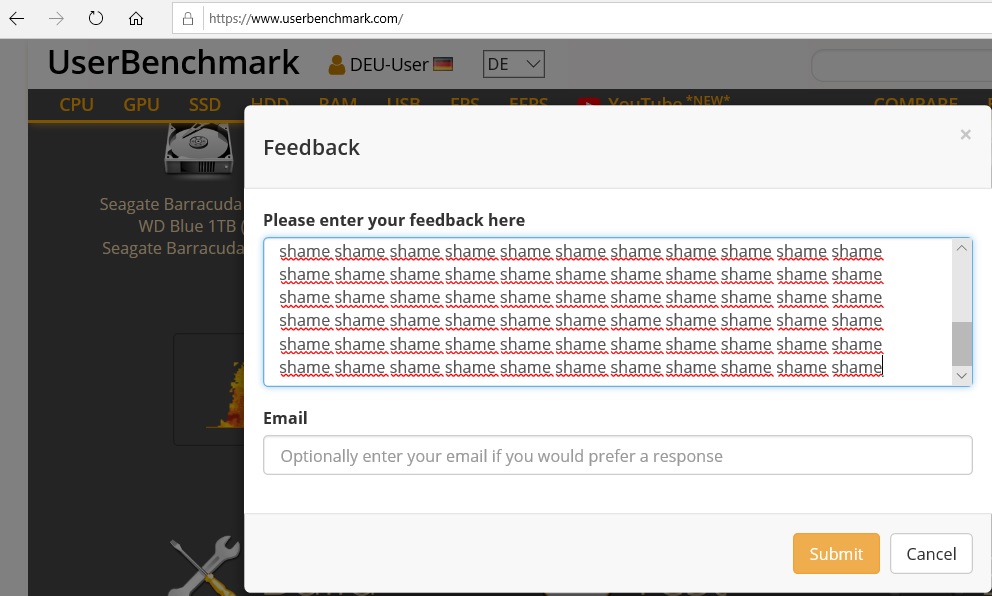Open the DE language dropdown

512,63
